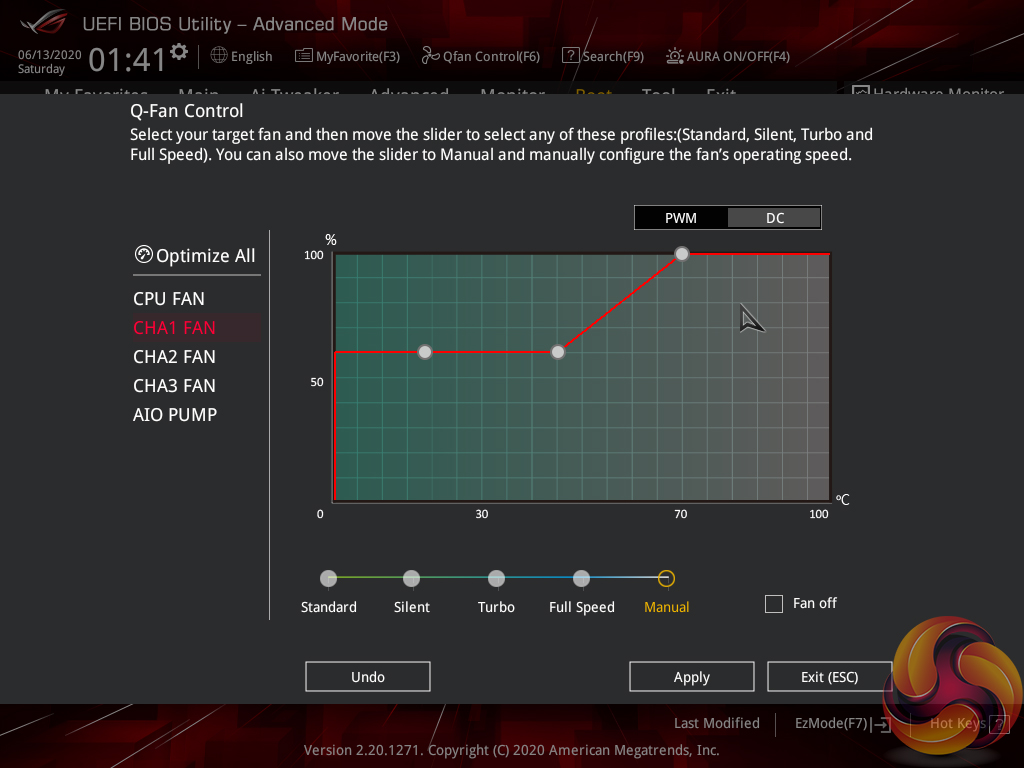Switch fan mode to PWM
This screenshot has width=1024, height=768.
tap(680, 218)
